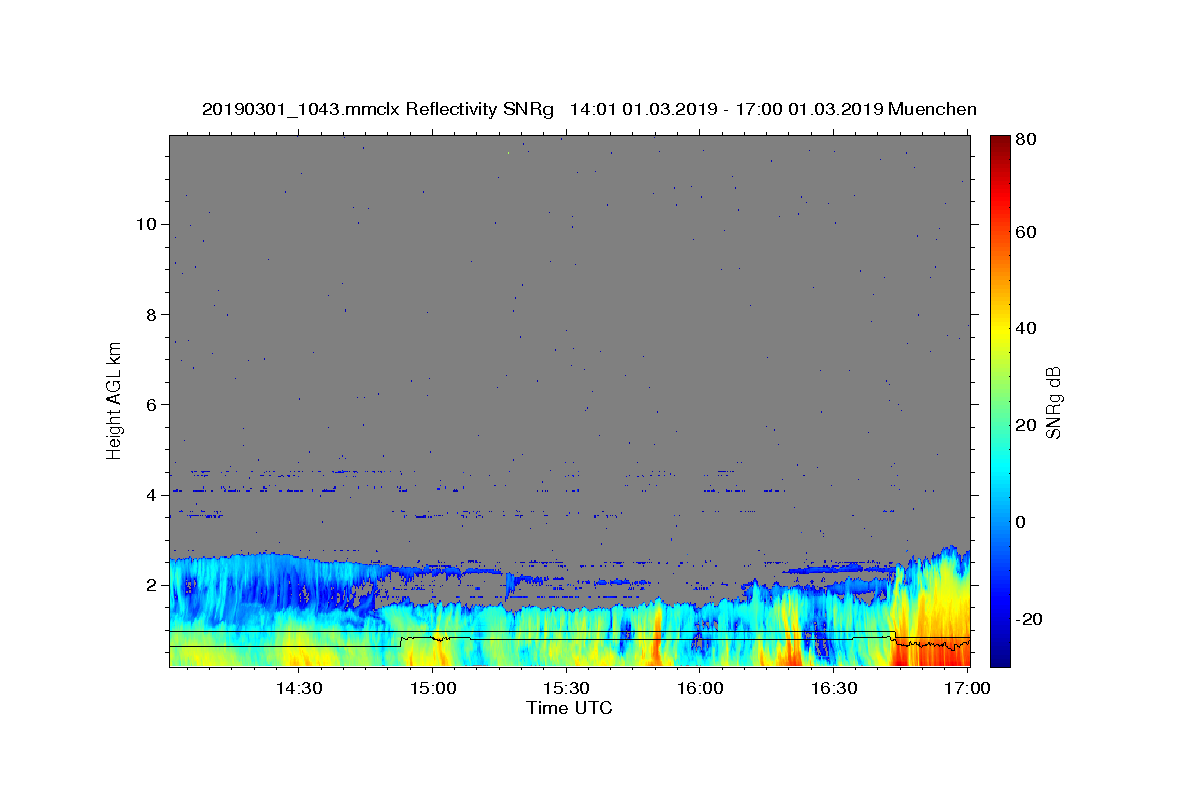The height and width of the screenshot is (800, 1200).
Task: Select the 16:30 time tick label
Action: [x=834, y=688]
